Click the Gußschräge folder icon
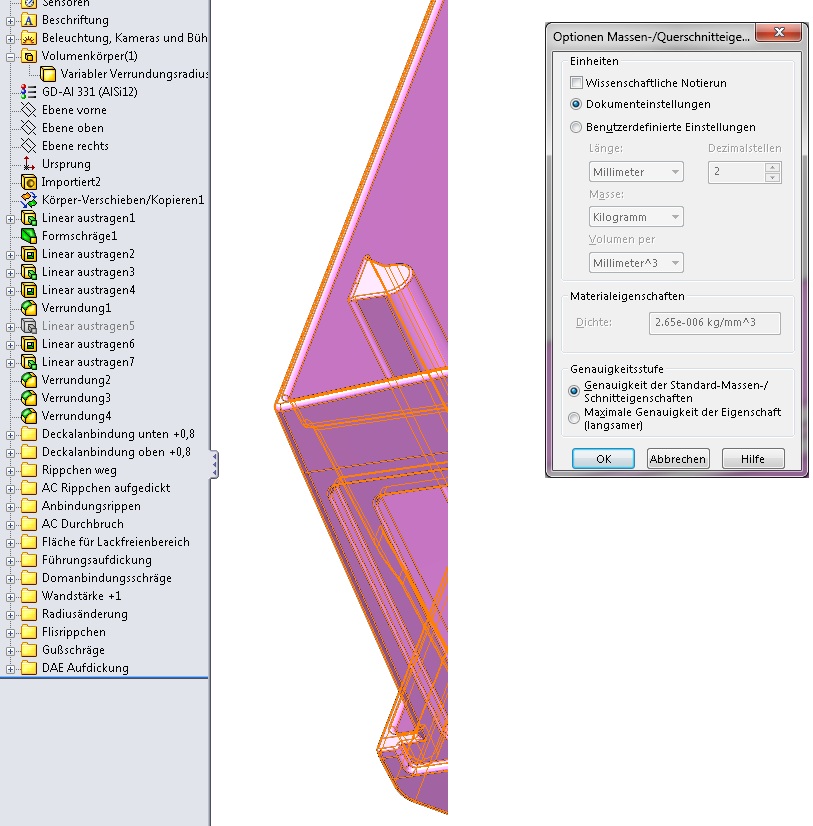This screenshot has width=813, height=826. [29, 650]
